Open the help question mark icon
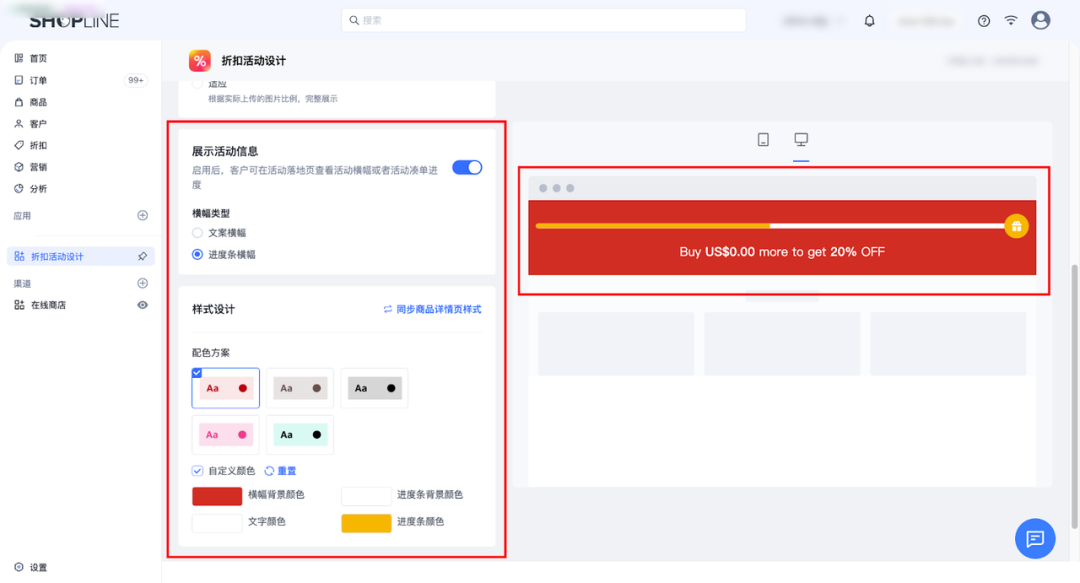1080x583 pixels. (984, 21)
